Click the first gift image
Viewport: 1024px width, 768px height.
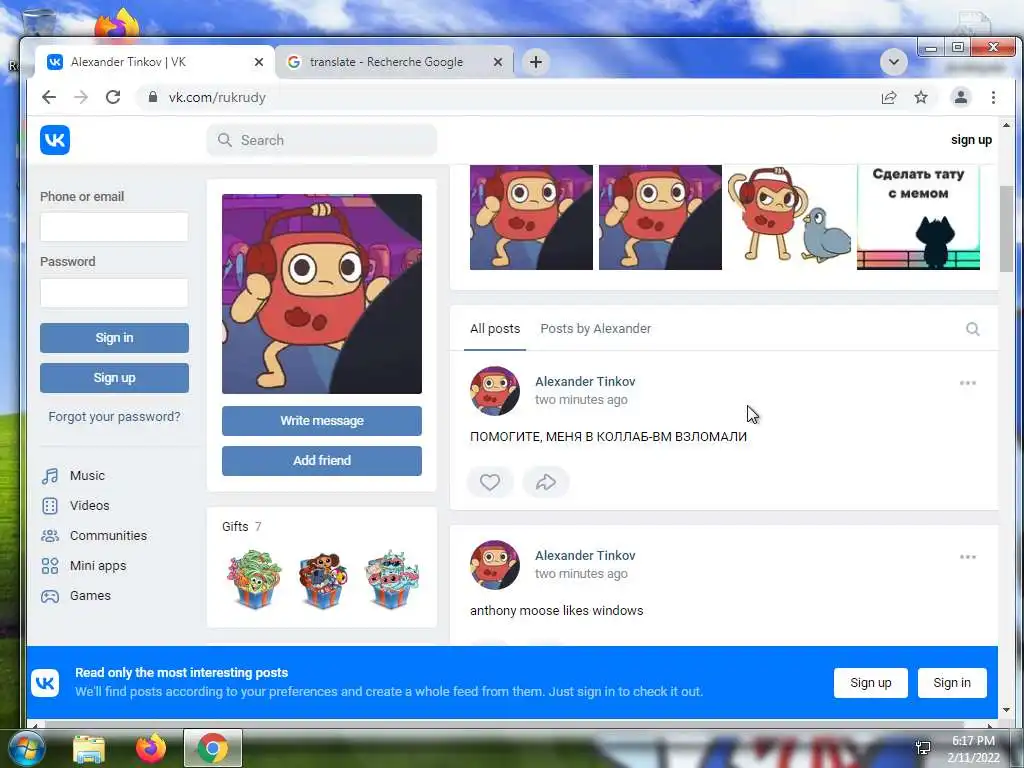pyautogui.click(x=254, y=579)
